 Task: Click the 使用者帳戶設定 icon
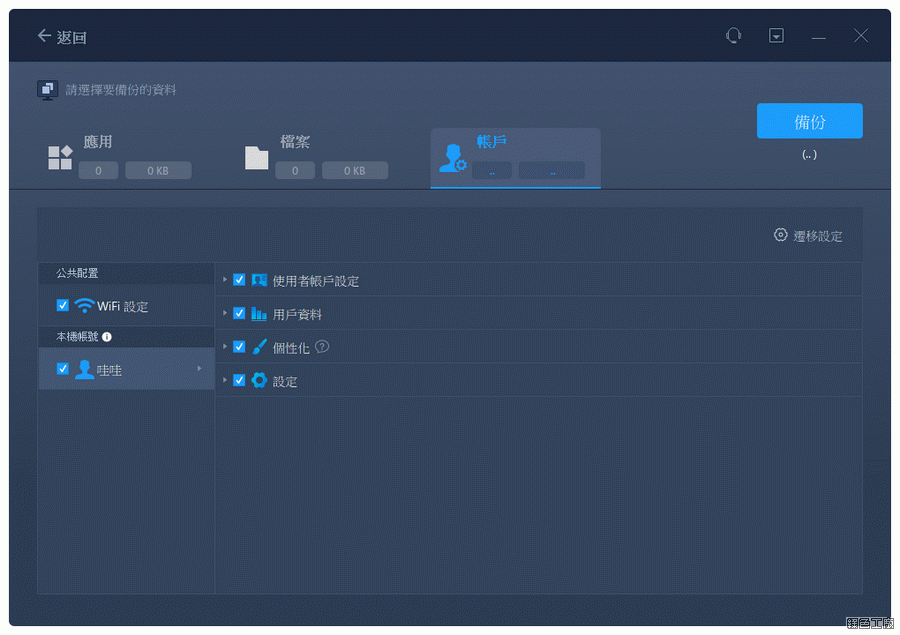[259, 280]
